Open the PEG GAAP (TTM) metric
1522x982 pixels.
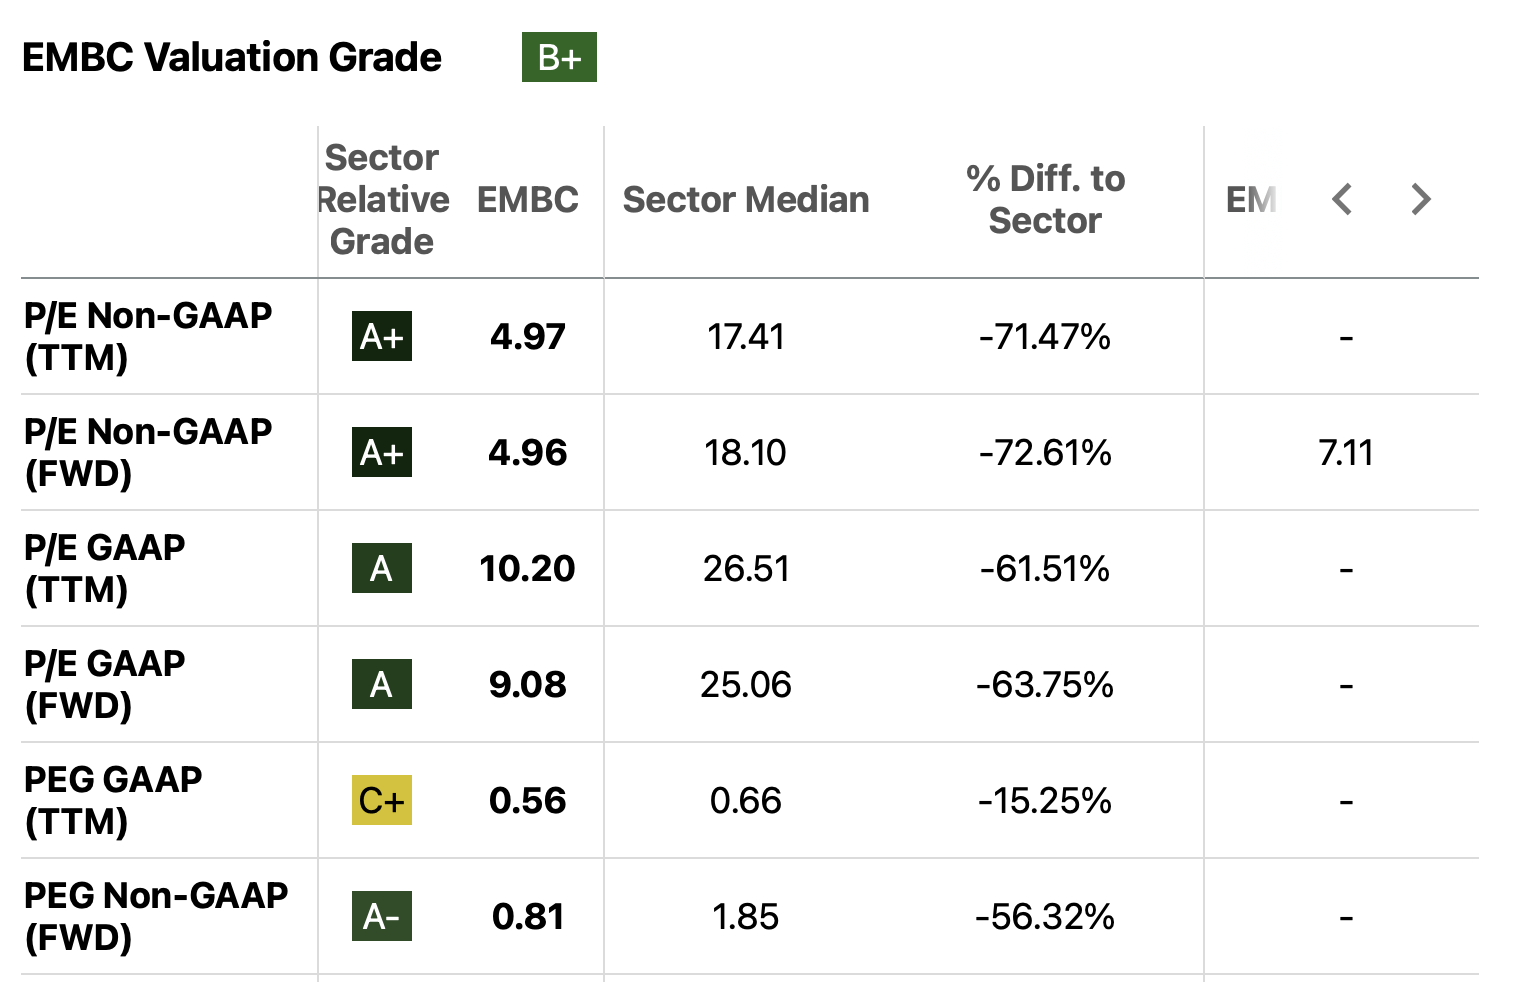(113, 800)
